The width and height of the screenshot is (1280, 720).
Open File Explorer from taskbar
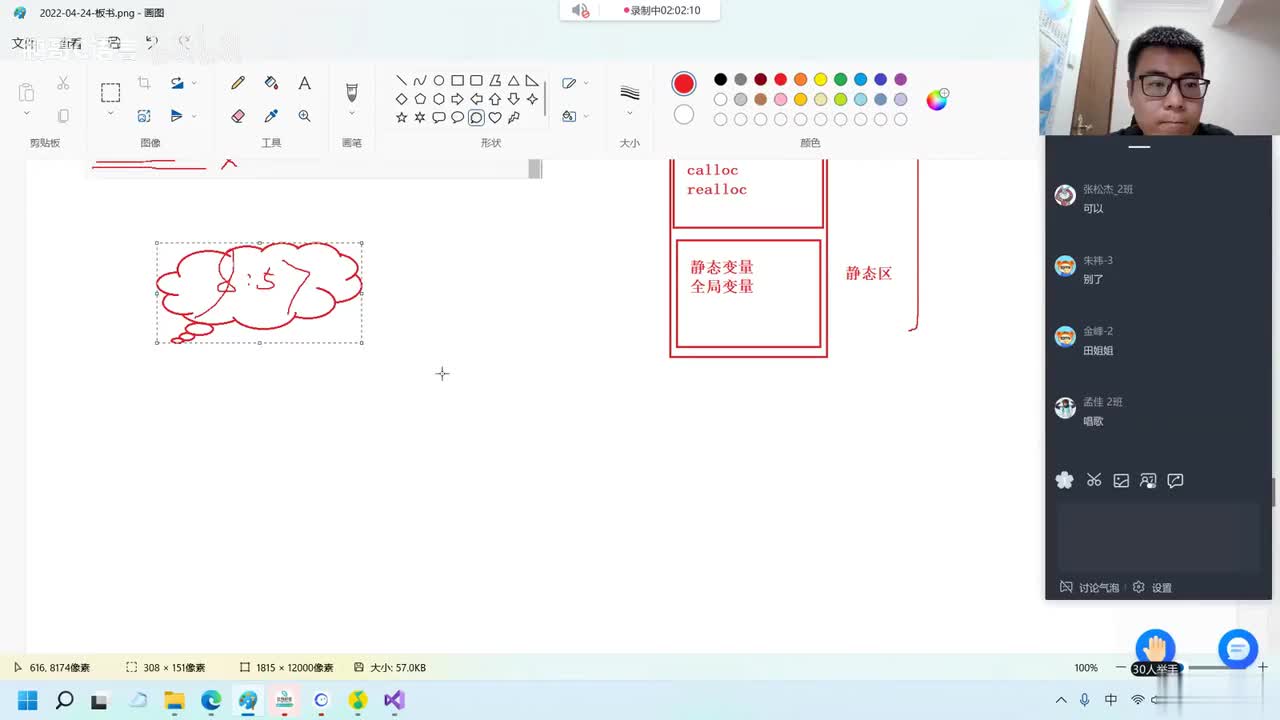click(x=174, y=700)
